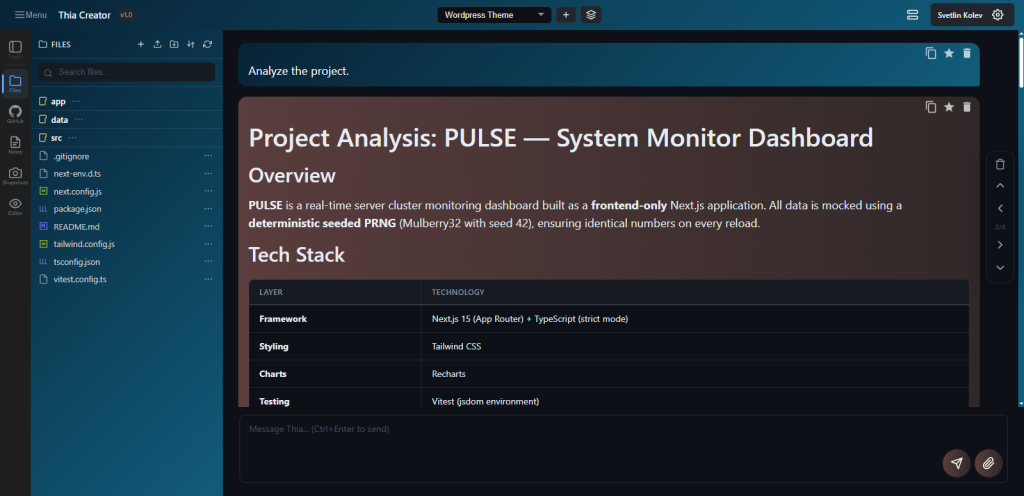
Task: Toggle the sidebar panel icon
Action: point(15,49)
